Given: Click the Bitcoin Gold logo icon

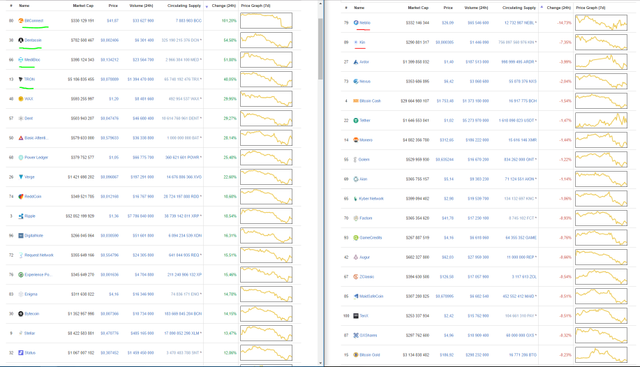Looking at the screenshot, I should click(356, 355).
